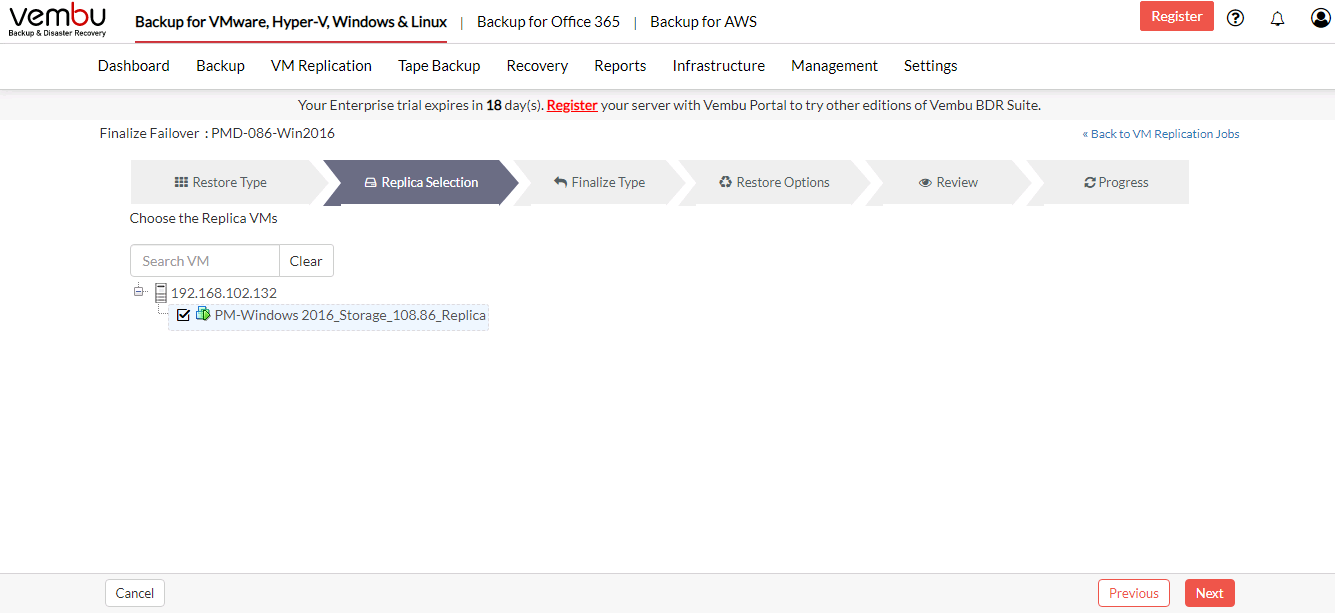
Task: Select PM-Windows 2016_Storage_108.86_Replica tree item
Action: pyautogui.click(x=350, y=315)
